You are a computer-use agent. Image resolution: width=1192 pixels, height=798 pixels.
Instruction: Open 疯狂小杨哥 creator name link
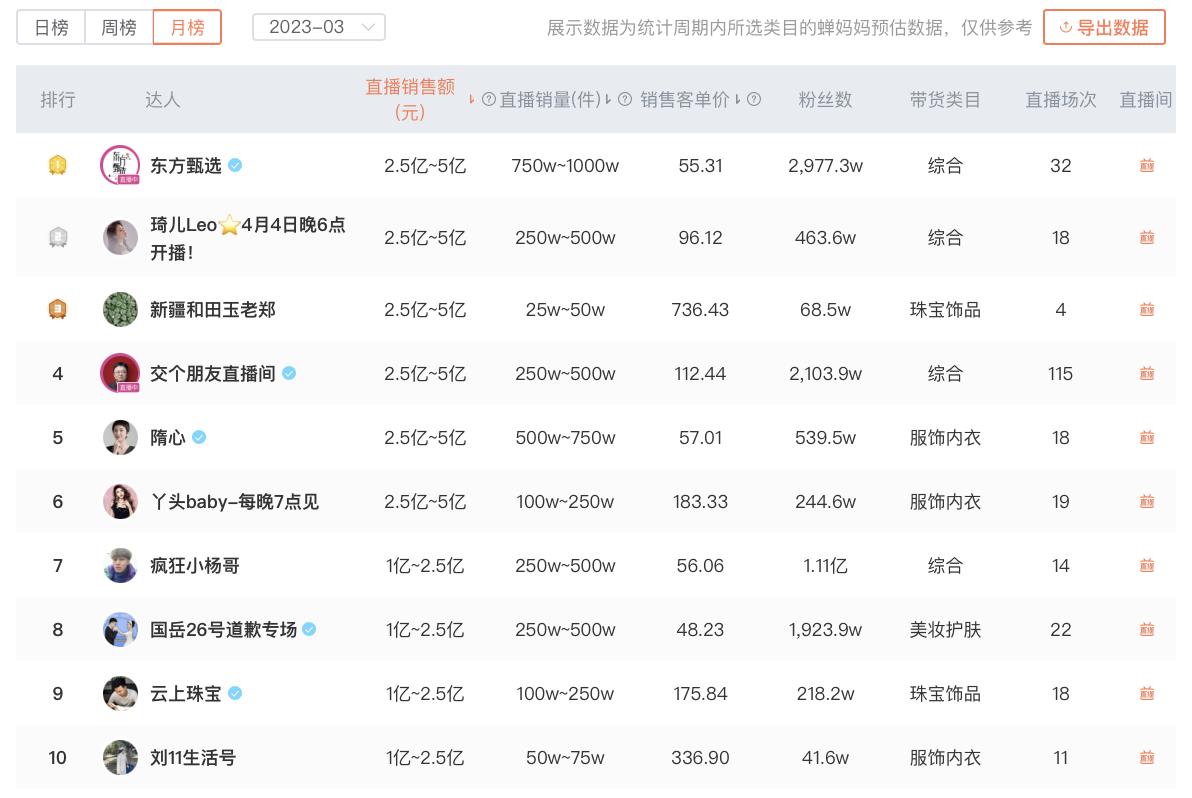pos(195,566)
